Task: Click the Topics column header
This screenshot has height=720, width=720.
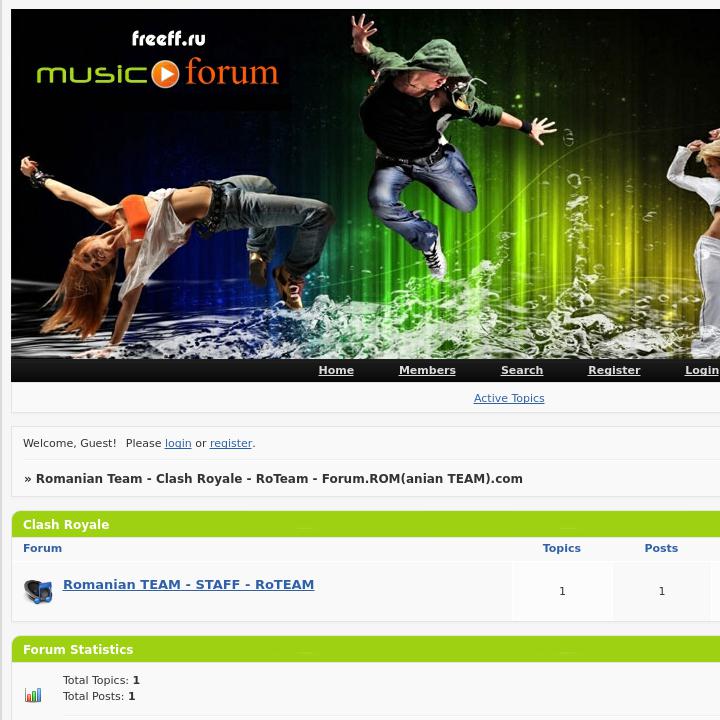Action: pos(562,548)
